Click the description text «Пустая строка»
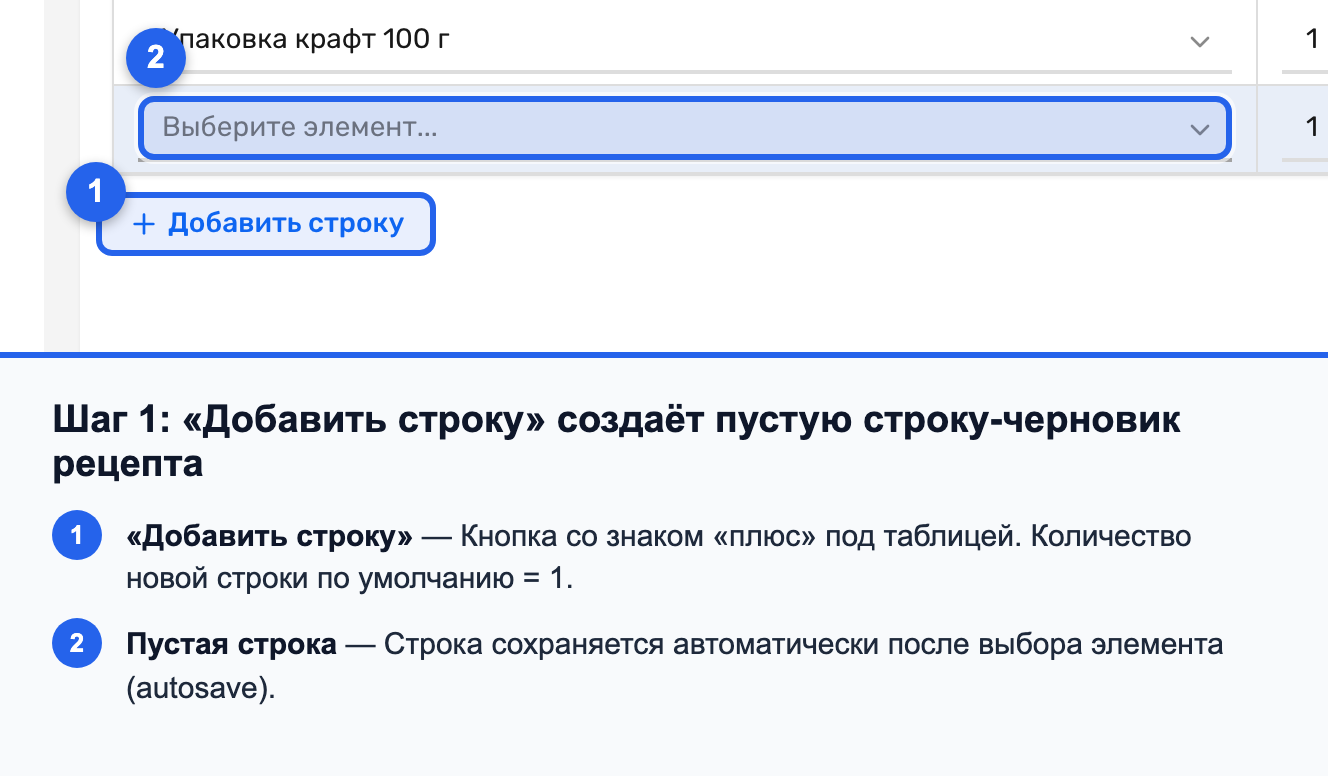This screenshot has height=776, width=1328. pos(231,645)
